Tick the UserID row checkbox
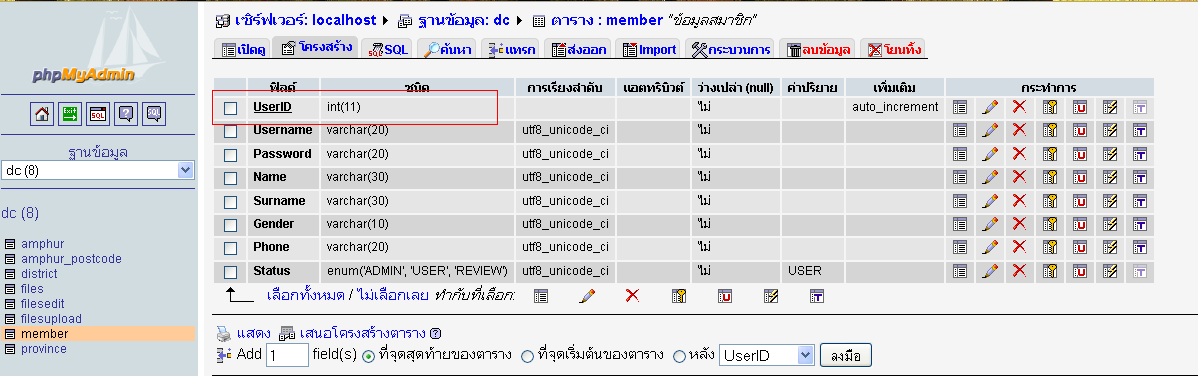Viewport: 1198px width, 376px height. click(231, 109)
